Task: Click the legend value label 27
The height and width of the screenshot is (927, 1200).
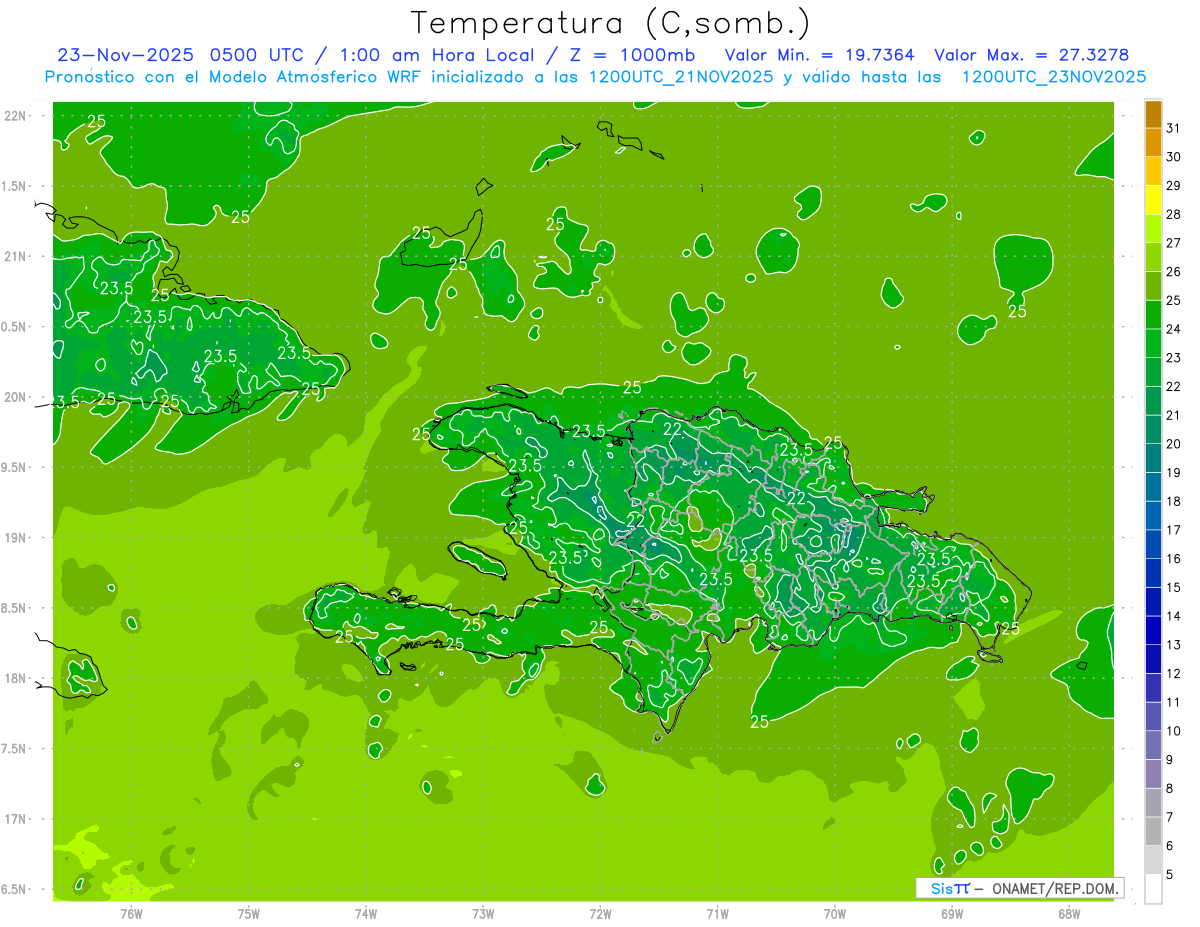Action: (1174, 243)
